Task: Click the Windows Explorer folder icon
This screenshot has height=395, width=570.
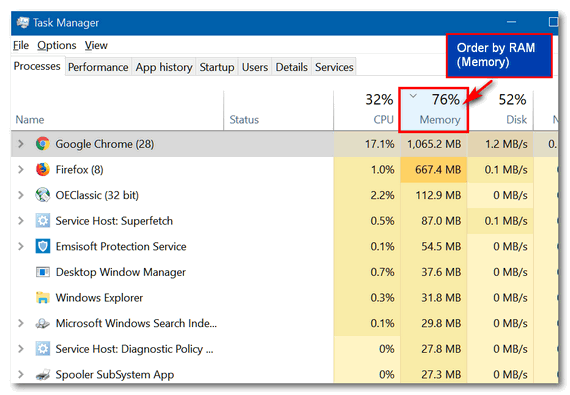Action: point(43,297)
